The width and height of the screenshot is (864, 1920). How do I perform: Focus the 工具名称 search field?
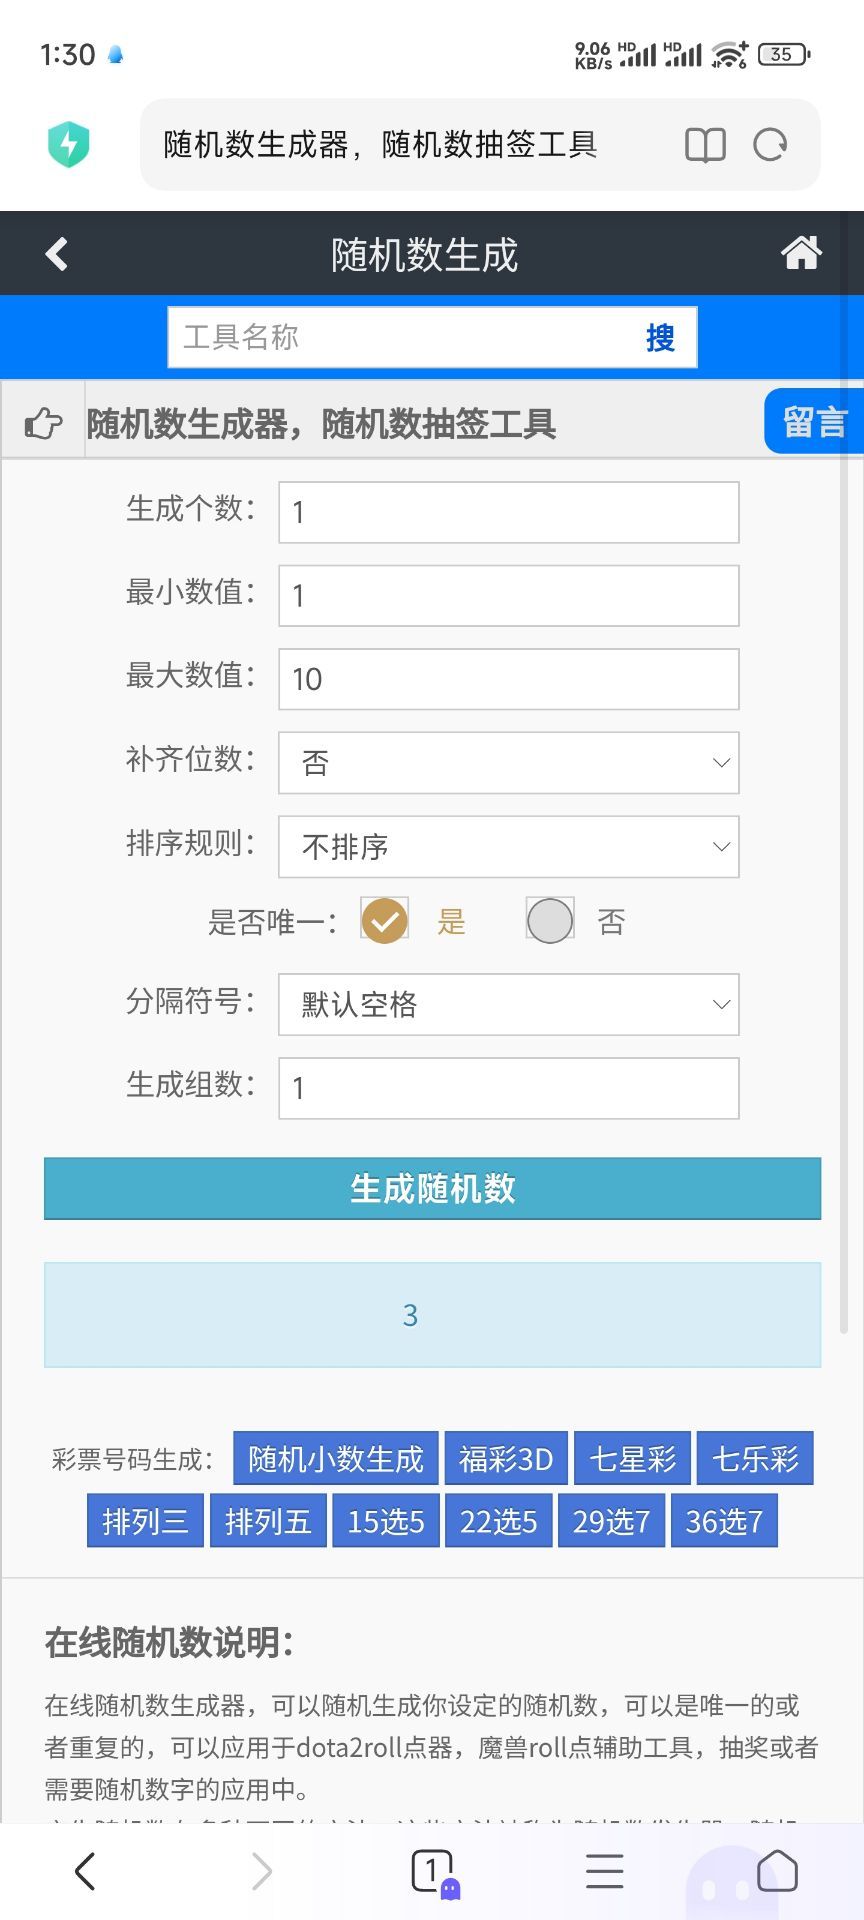[x=400, y=338]
